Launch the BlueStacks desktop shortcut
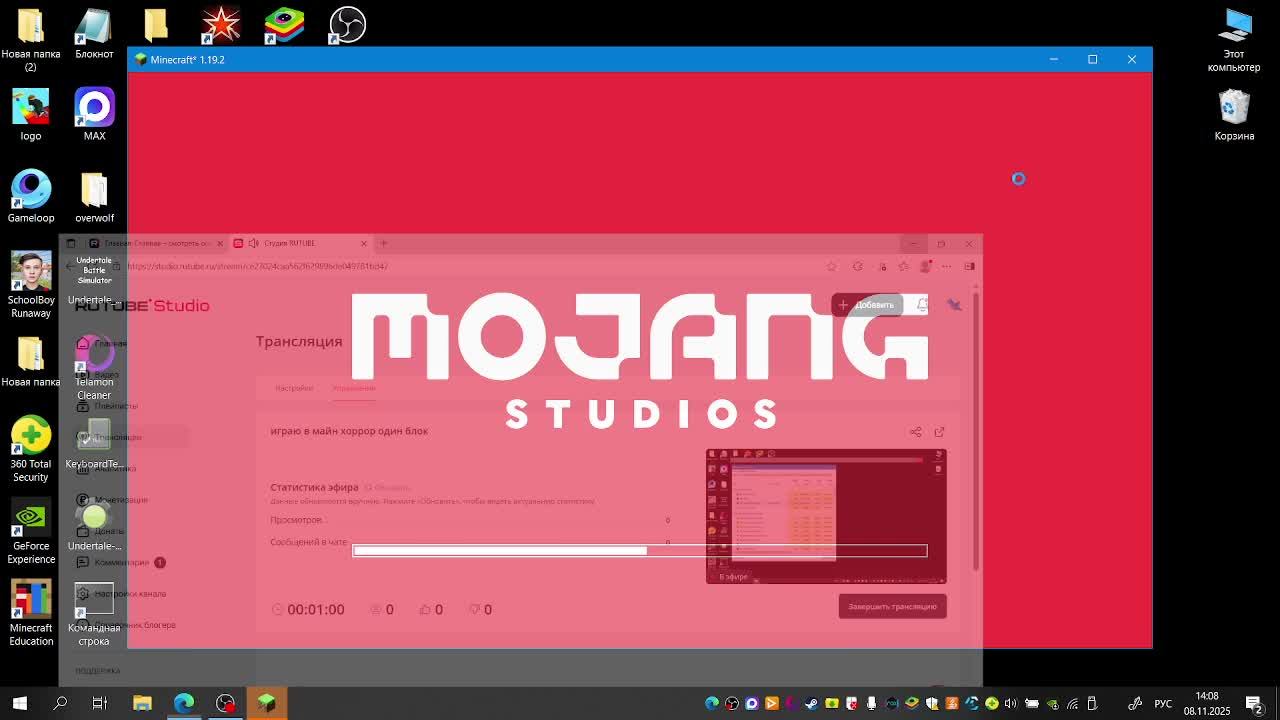 point(284,25)
